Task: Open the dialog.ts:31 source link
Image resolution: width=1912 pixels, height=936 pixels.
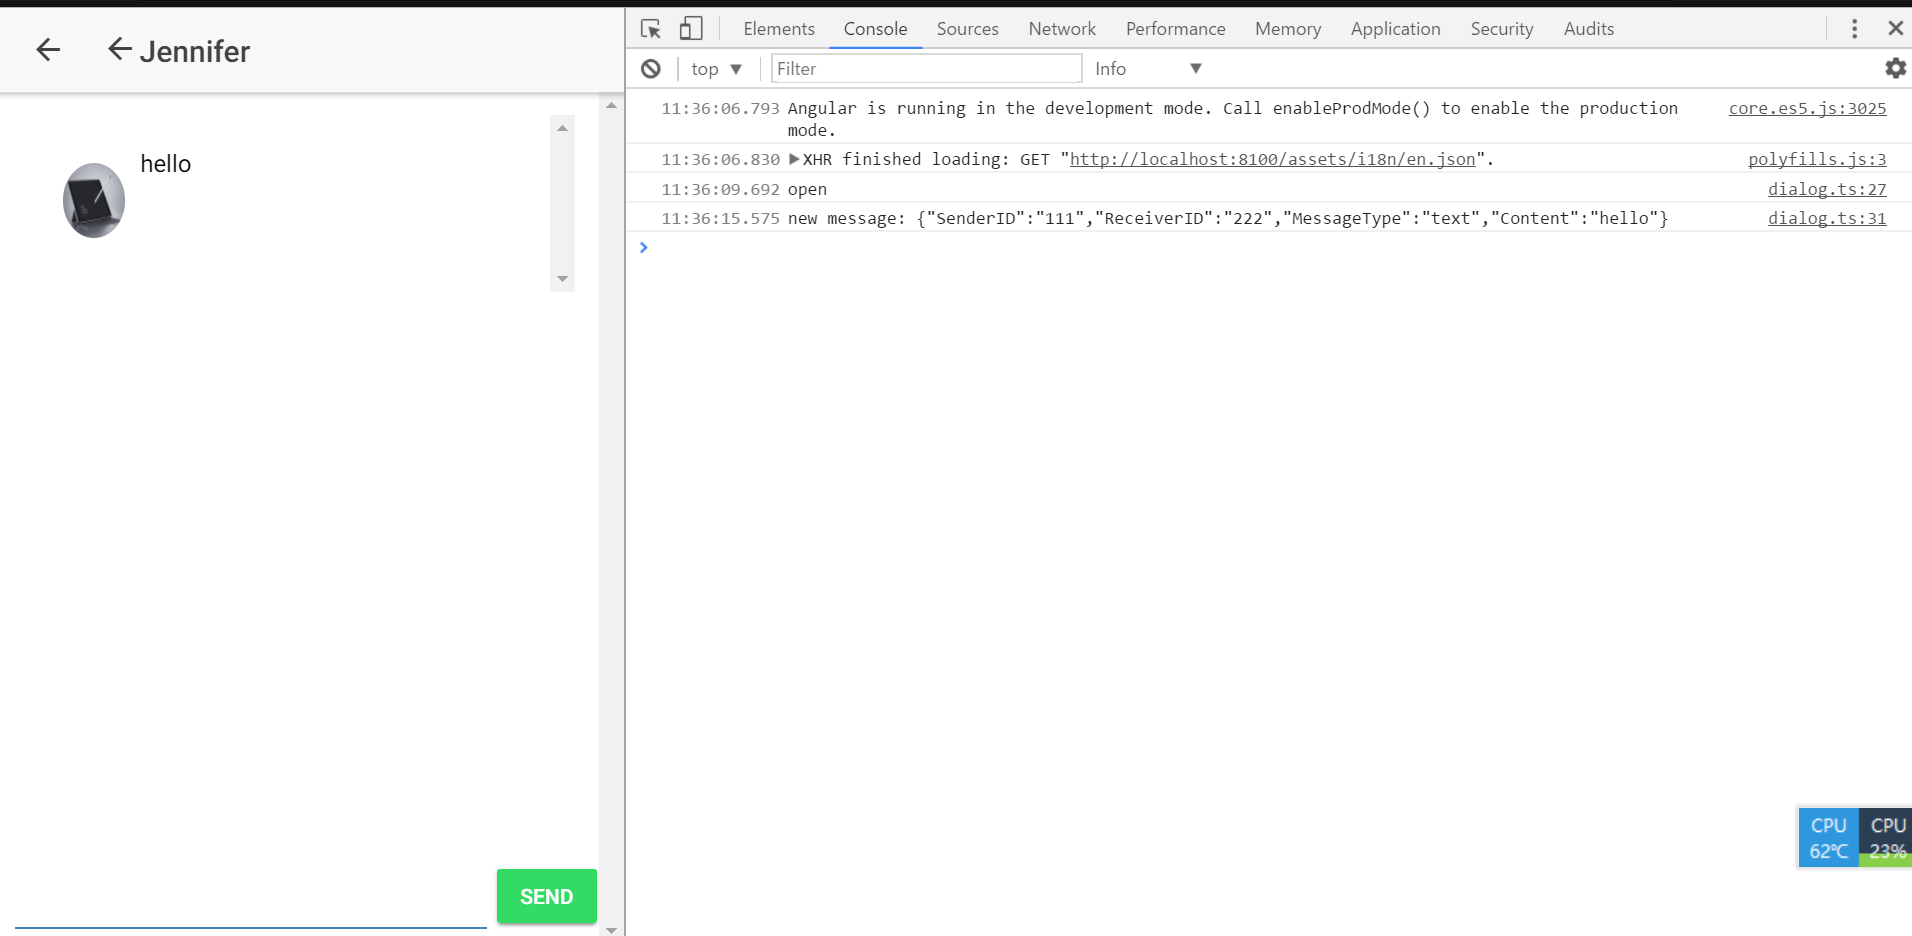Action: pos(1826,218)
